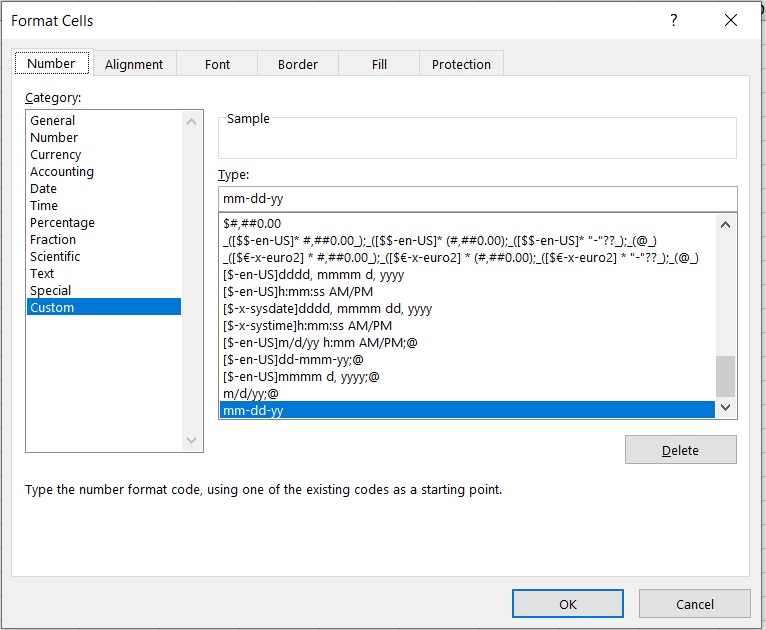
Task: Select m/d/yy;@ format code
Action: point(467,394)
